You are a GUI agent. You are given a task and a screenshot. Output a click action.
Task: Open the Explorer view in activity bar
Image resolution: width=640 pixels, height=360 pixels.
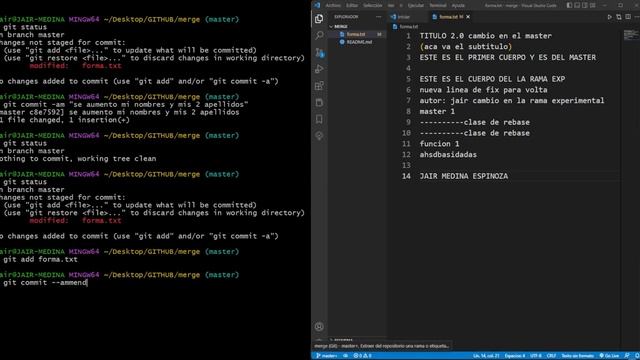point(319,19)
